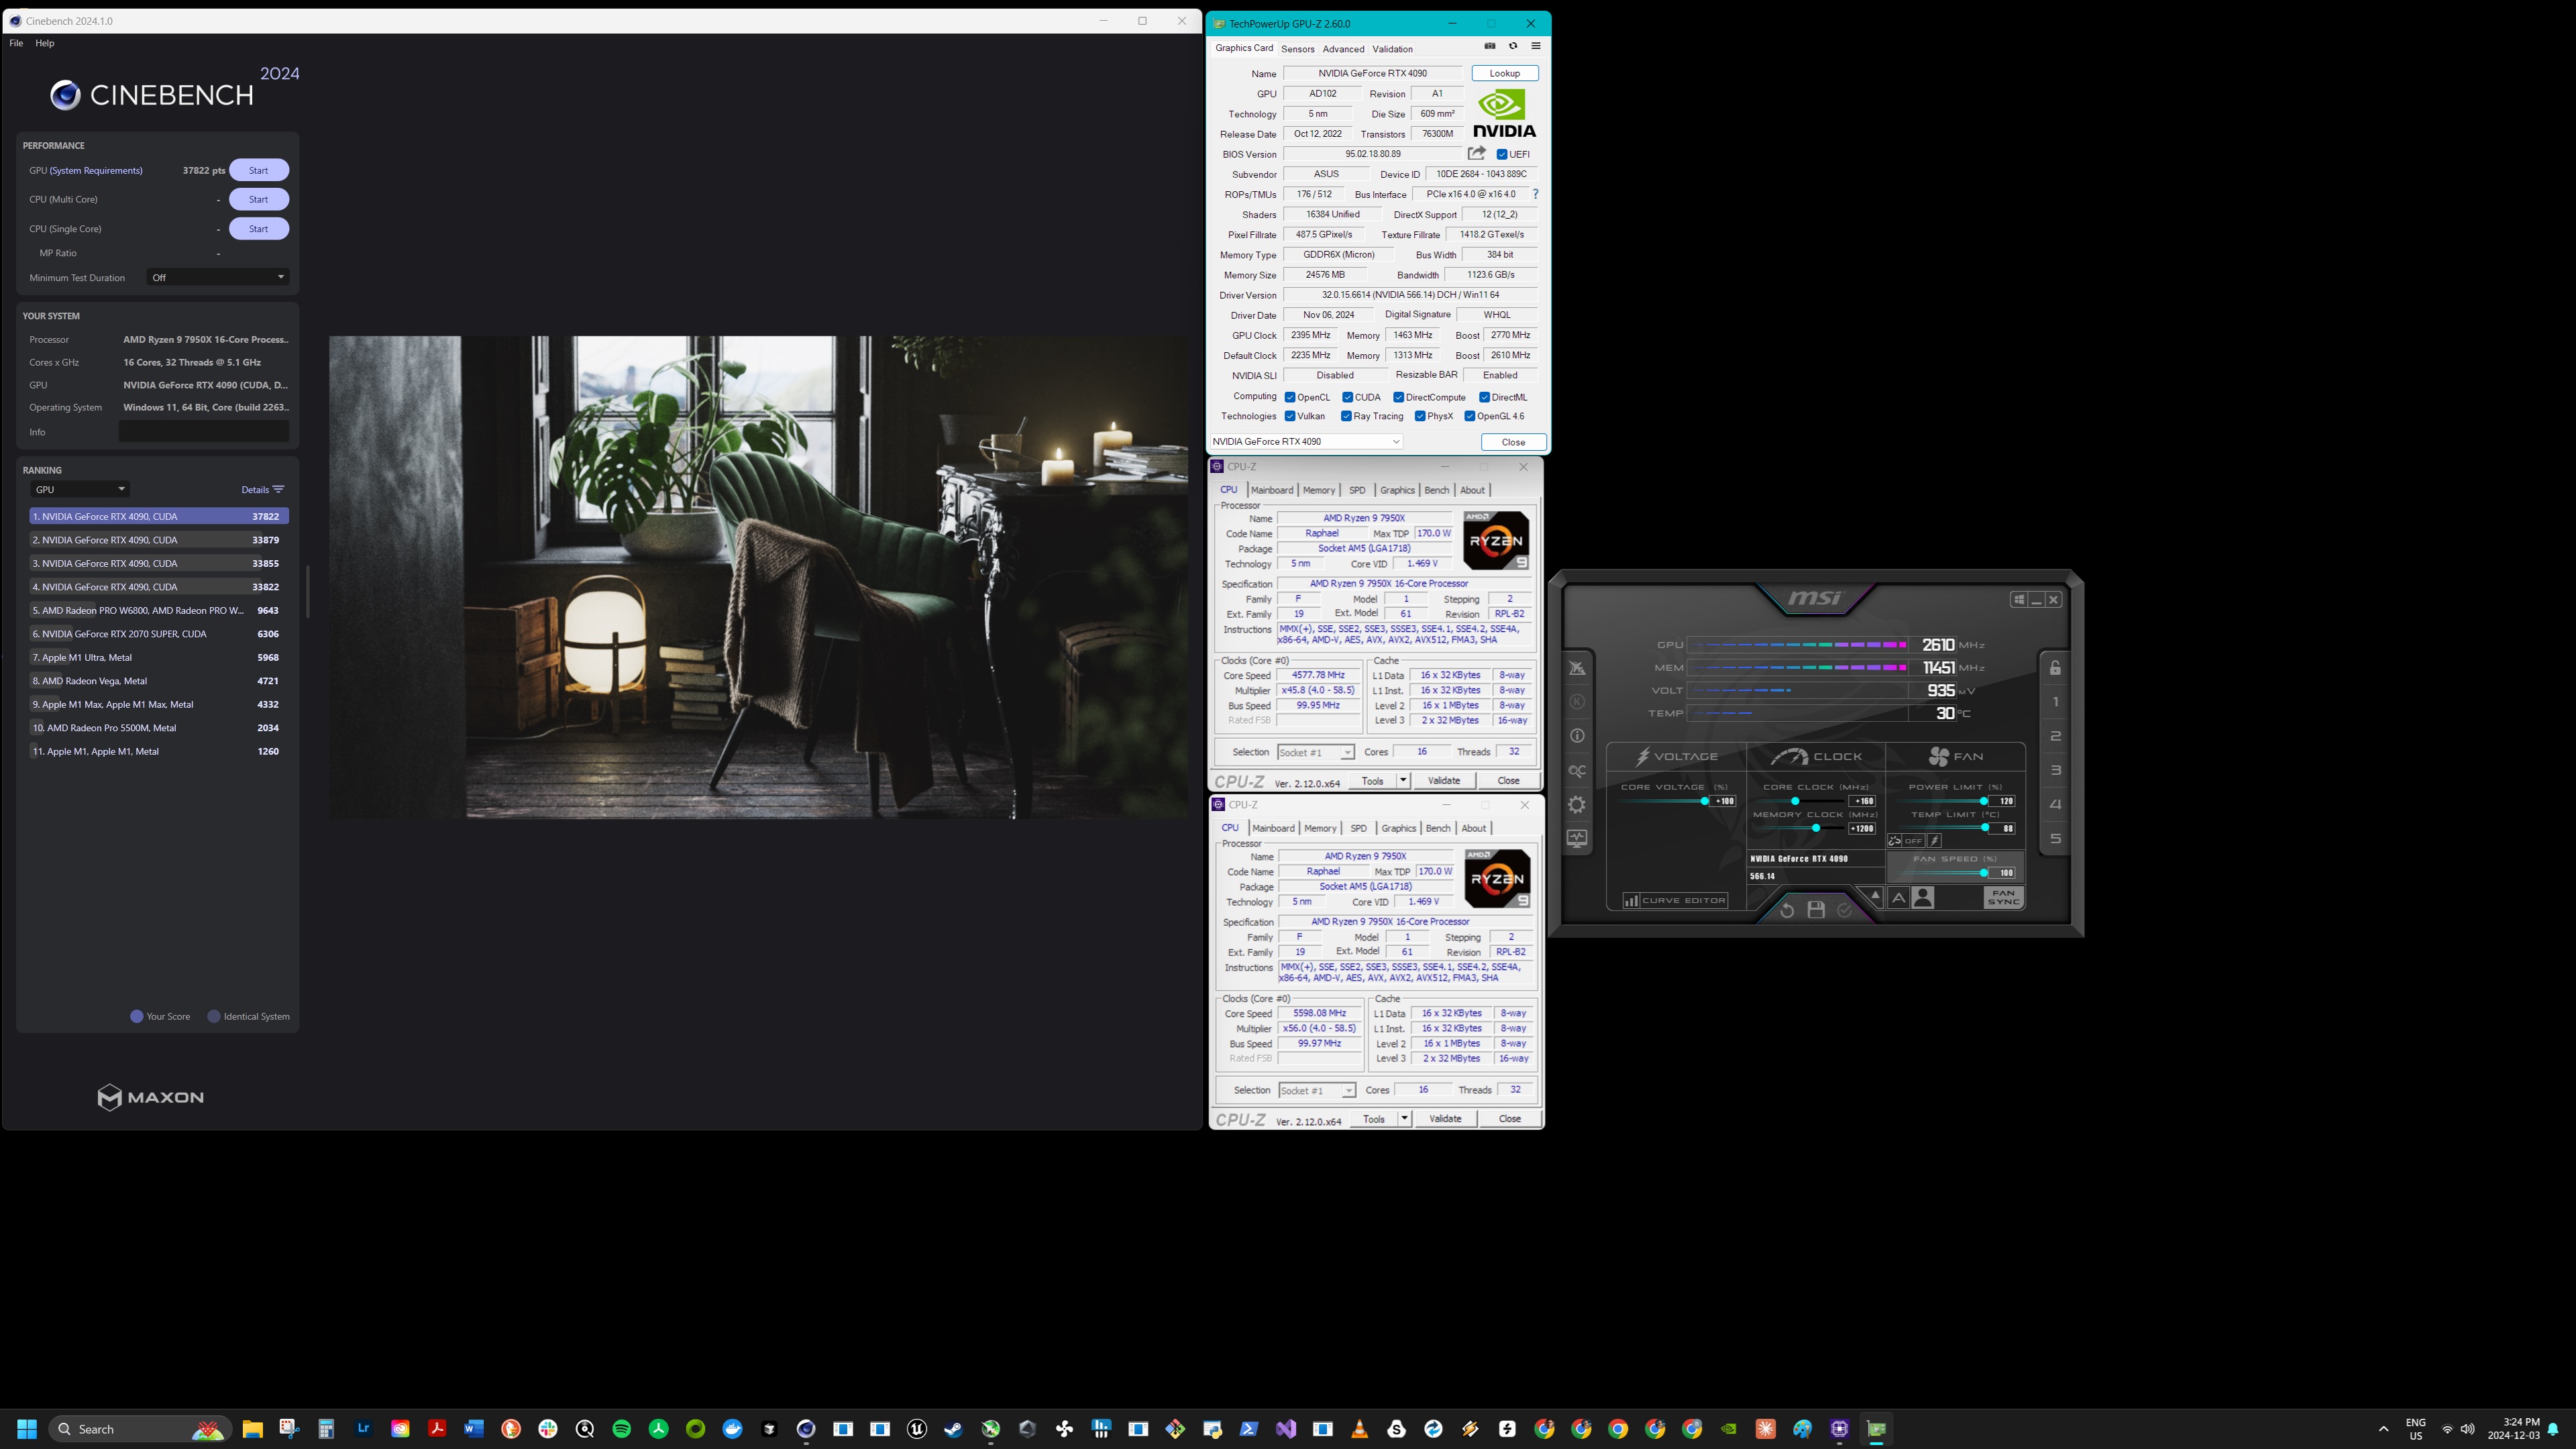Click the Afterburner Kombustor K icon
Viewport: 2576px width, 1449px height.
click(1577, 702)
